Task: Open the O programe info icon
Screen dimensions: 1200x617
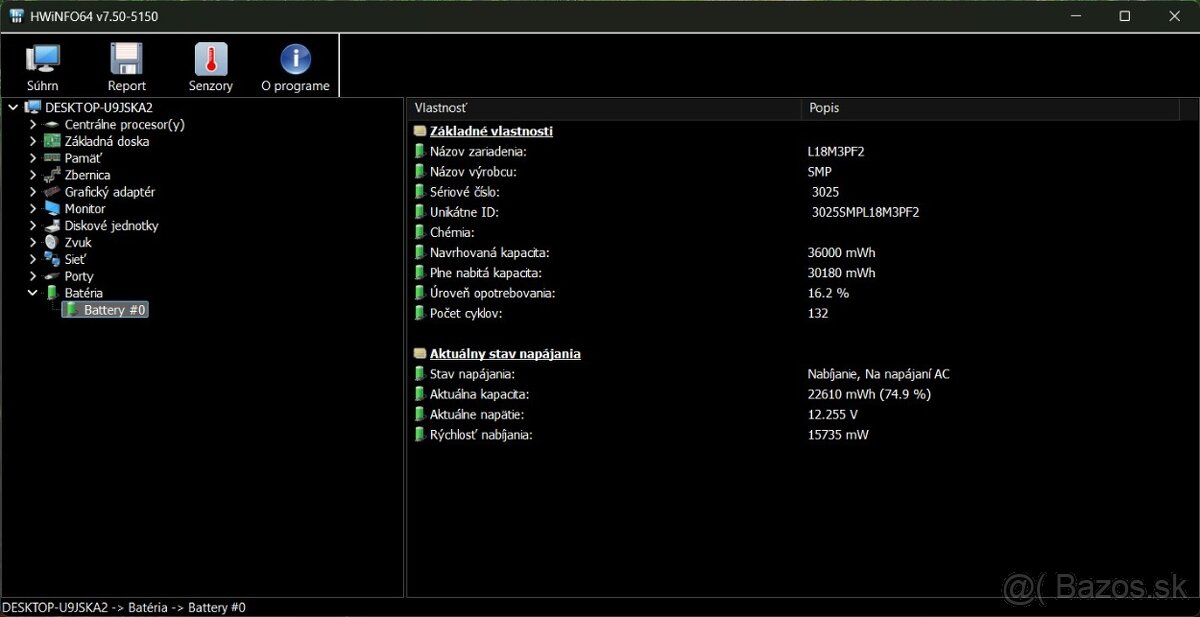Action: (294, 60)
